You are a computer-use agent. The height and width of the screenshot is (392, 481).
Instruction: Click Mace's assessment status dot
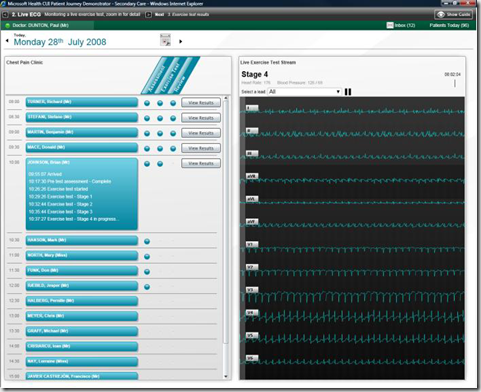click(x=147, y=149)
